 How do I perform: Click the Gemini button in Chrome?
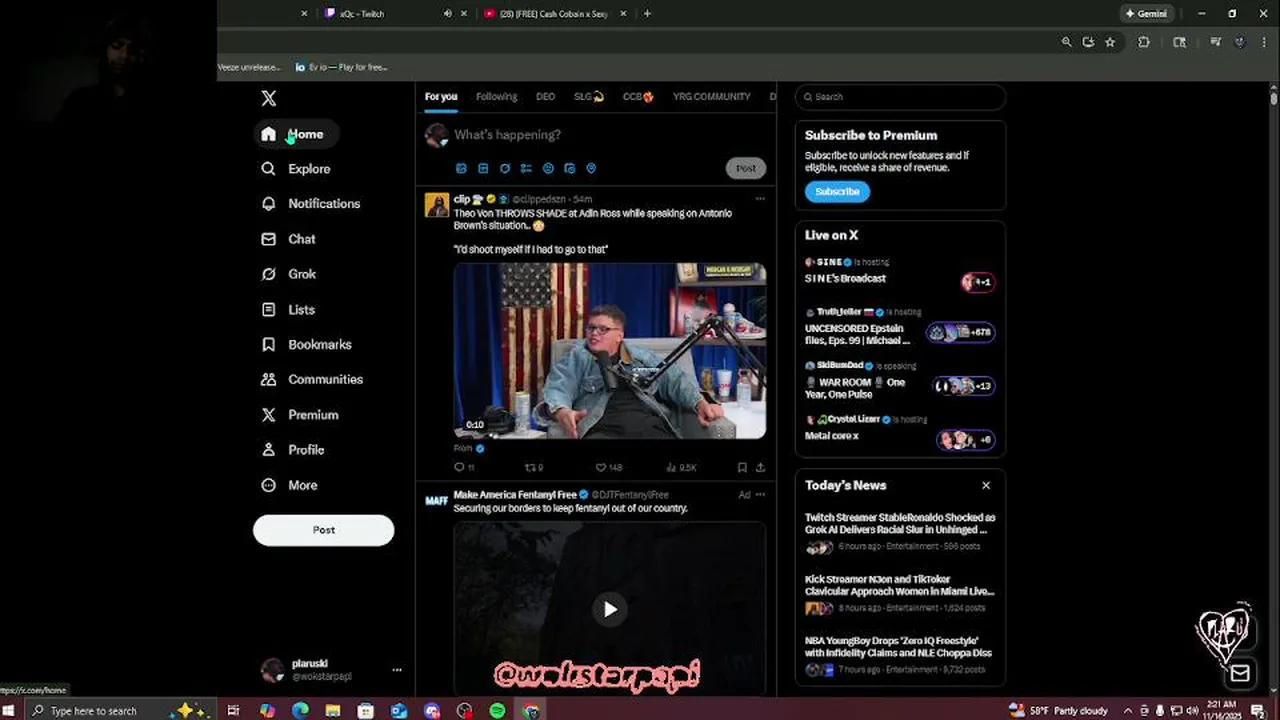pyautogui.click(x=1146, y=14)
